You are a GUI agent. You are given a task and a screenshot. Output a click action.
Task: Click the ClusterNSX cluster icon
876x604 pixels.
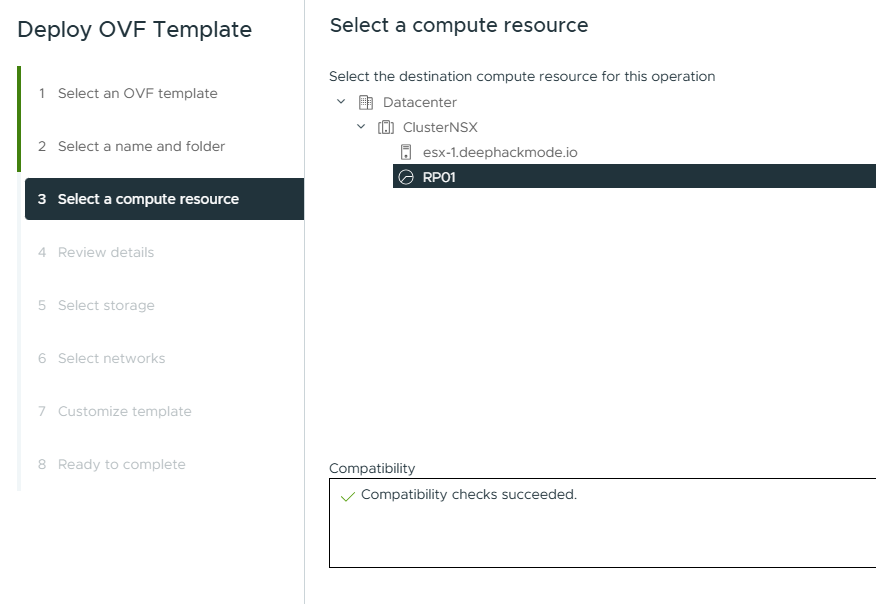point(385,127)
